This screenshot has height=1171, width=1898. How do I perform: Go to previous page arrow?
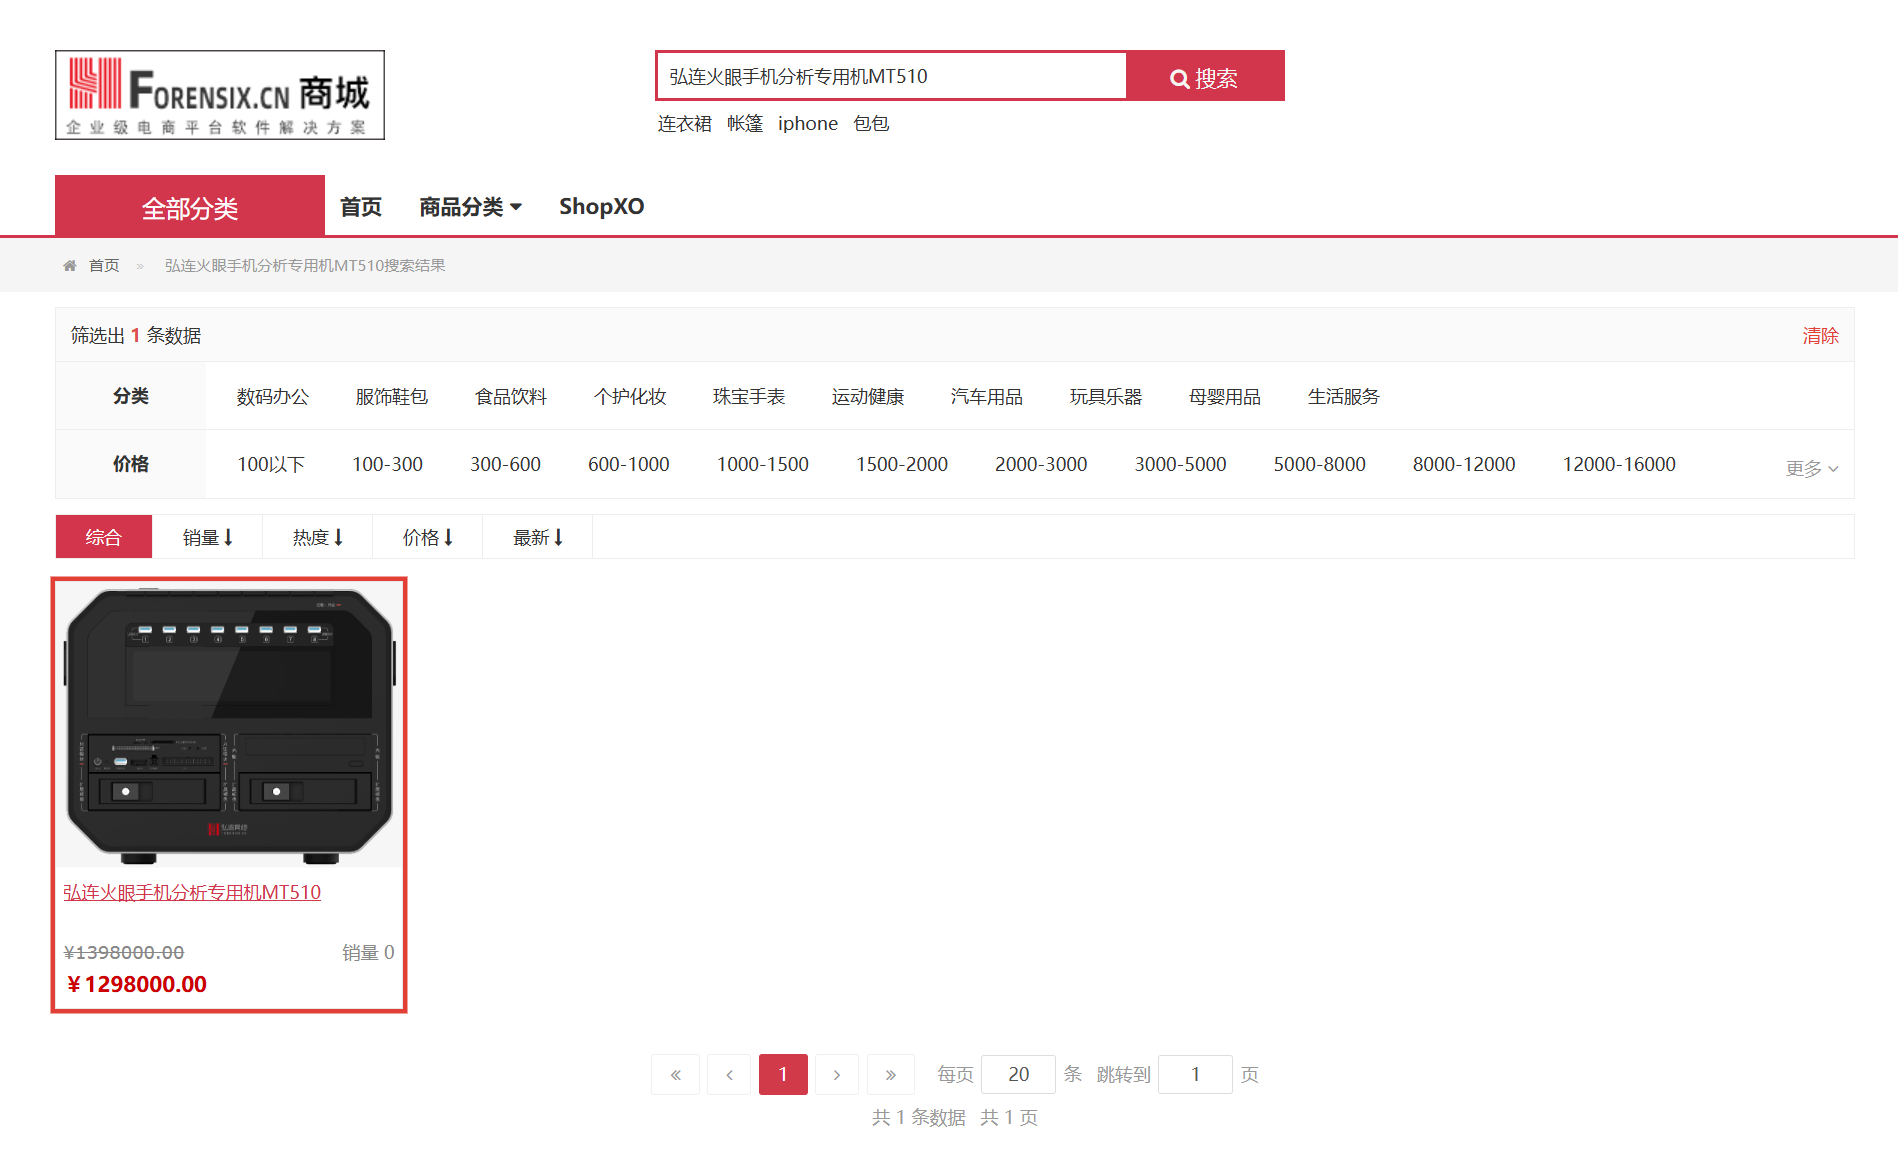coord(730,1075)
